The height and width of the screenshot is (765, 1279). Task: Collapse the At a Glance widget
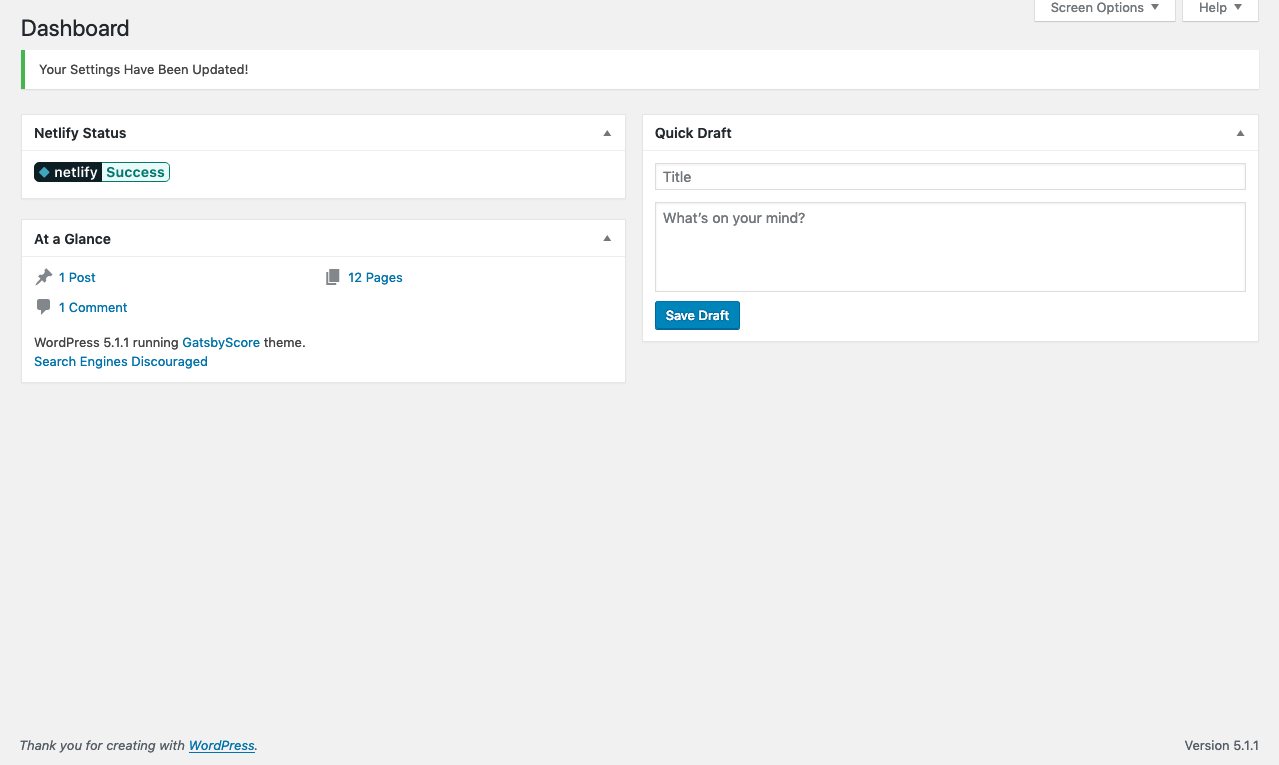pos(607,239)
